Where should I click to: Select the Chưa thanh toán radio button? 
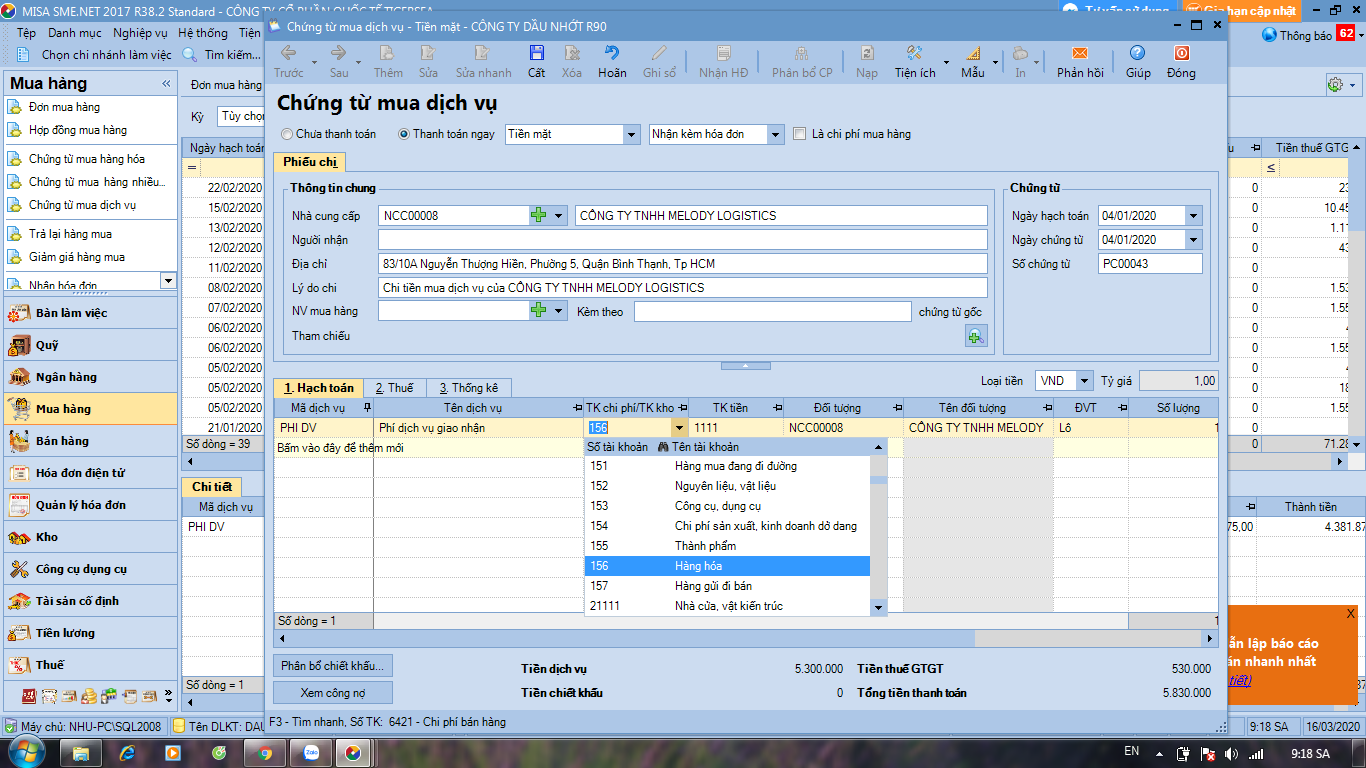[x=288, y=134]
